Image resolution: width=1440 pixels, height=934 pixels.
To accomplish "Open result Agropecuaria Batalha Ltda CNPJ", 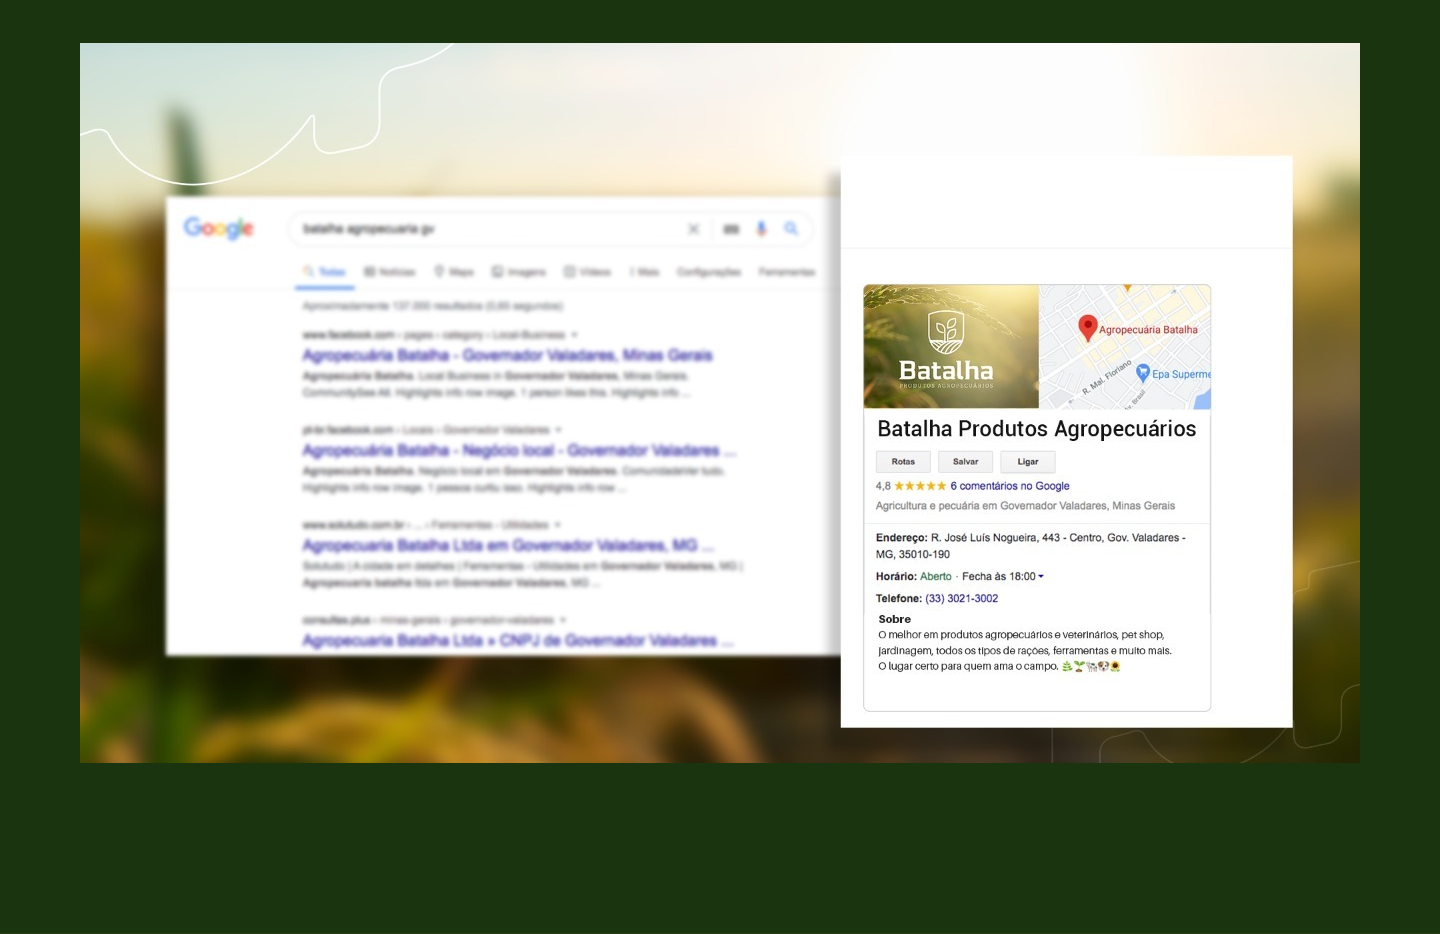I will [x=518, y=640].
